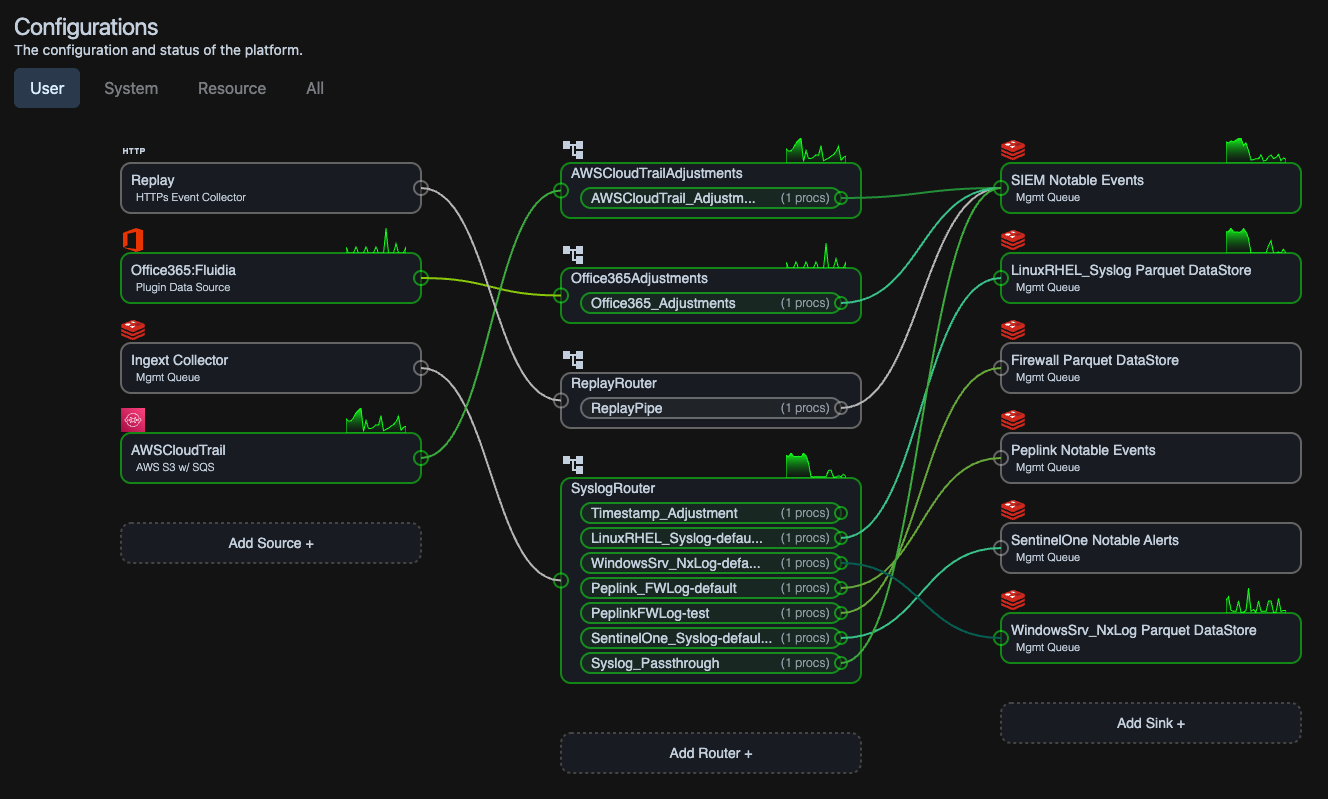The height and width of the screenshot is (799, 1328).
Task: Click the queue icon on SIEM Notable Events
Action: pyautogui.click(x=1013, y=150)
